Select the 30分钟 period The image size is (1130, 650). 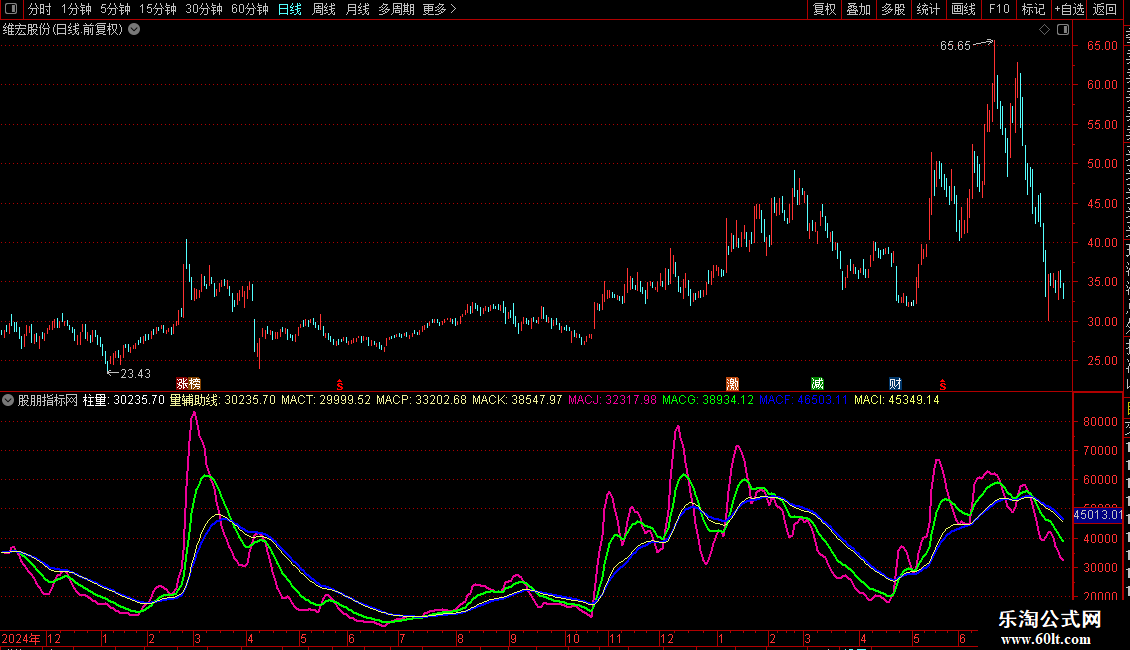pyautogui.click(x=204, y=9)
